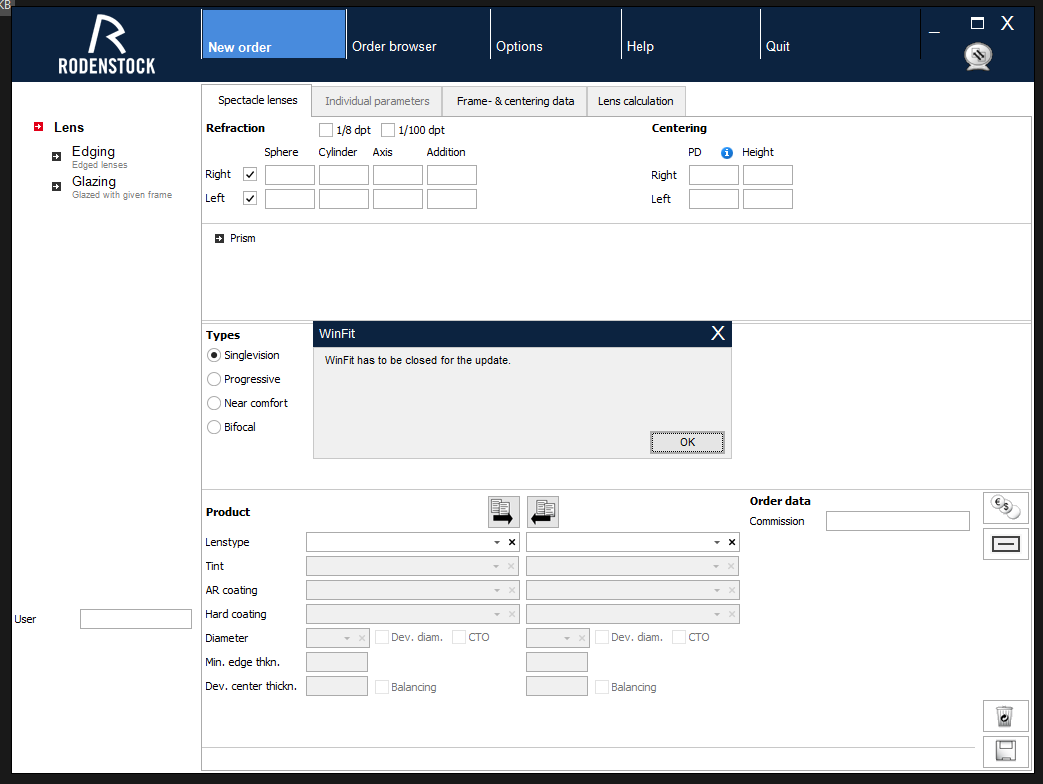Select the Progressive lens type
This screenshot has width=1043, height=784.
pyautogui.click(x=214, y=379)
